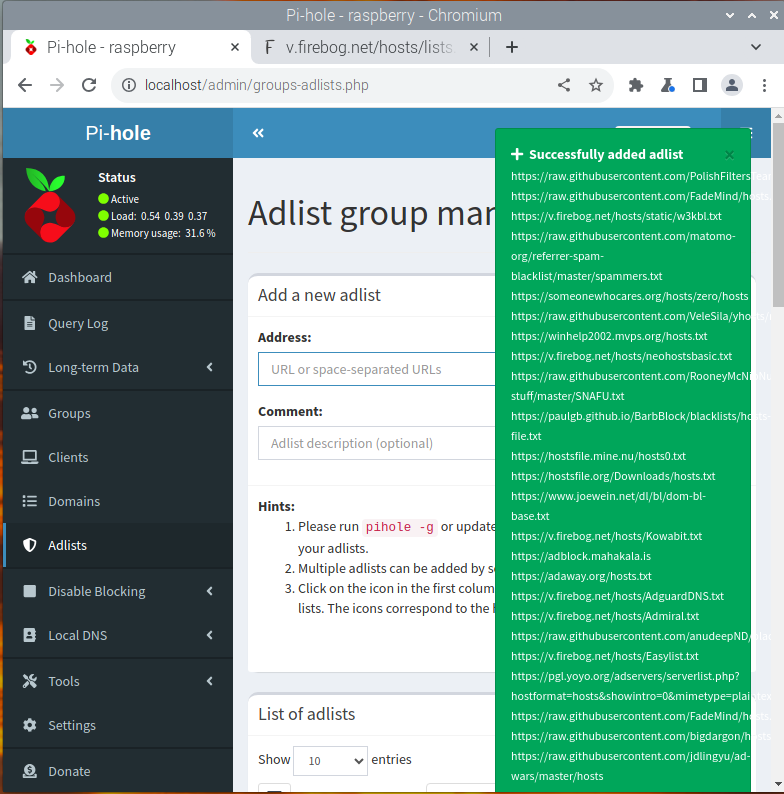The height and width of the screenshot is (794, 784).
Task: Share this page via the share icon
Action: (564, 85)
